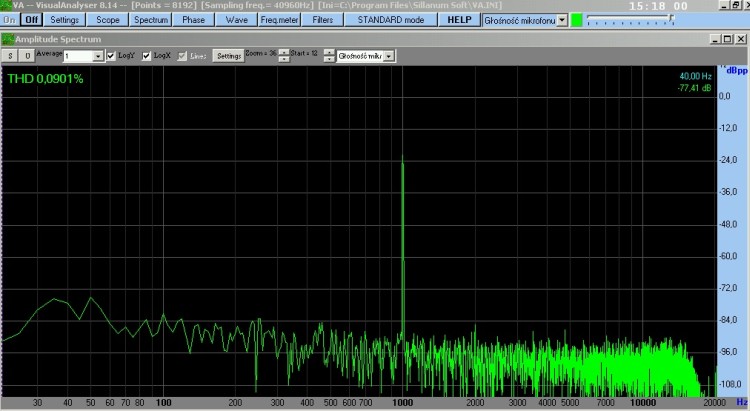The image size is (750, 411).
Task: Toggle the LogX checkbox
Action: click(146, 56)
